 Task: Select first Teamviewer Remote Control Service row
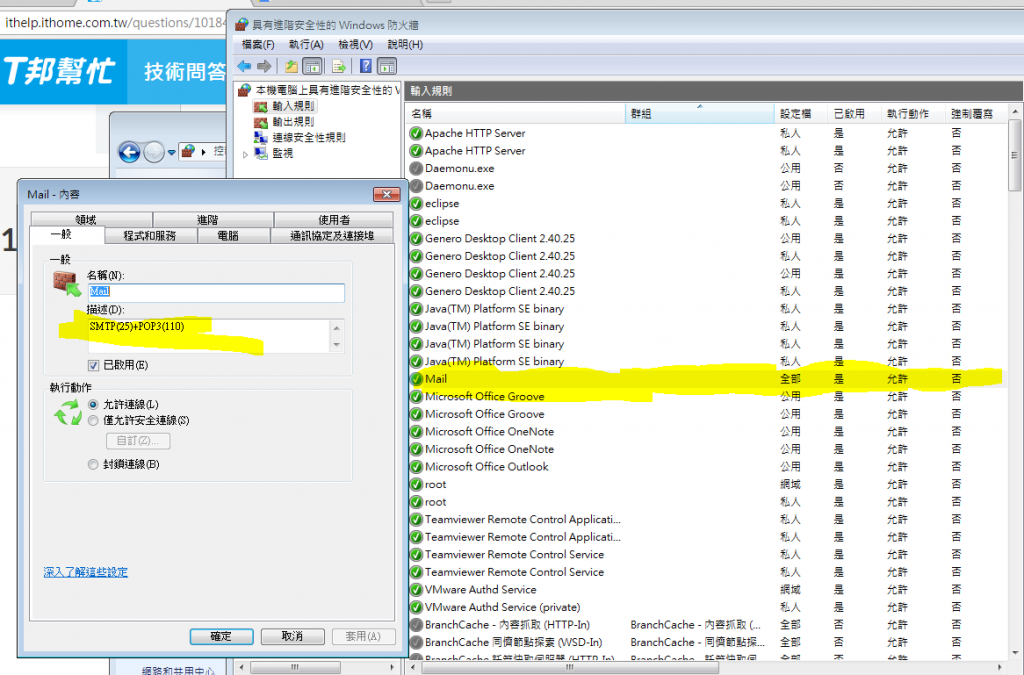click(707, 554)
